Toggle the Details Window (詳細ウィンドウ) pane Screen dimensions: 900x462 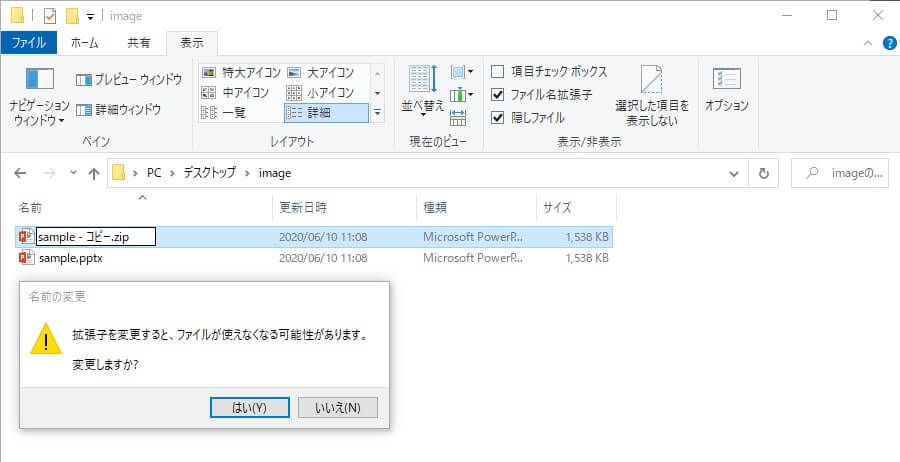pos(119,110)
